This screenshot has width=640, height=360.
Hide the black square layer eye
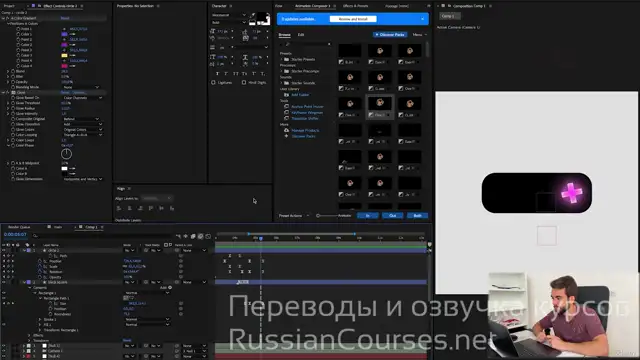pos(4,282)
